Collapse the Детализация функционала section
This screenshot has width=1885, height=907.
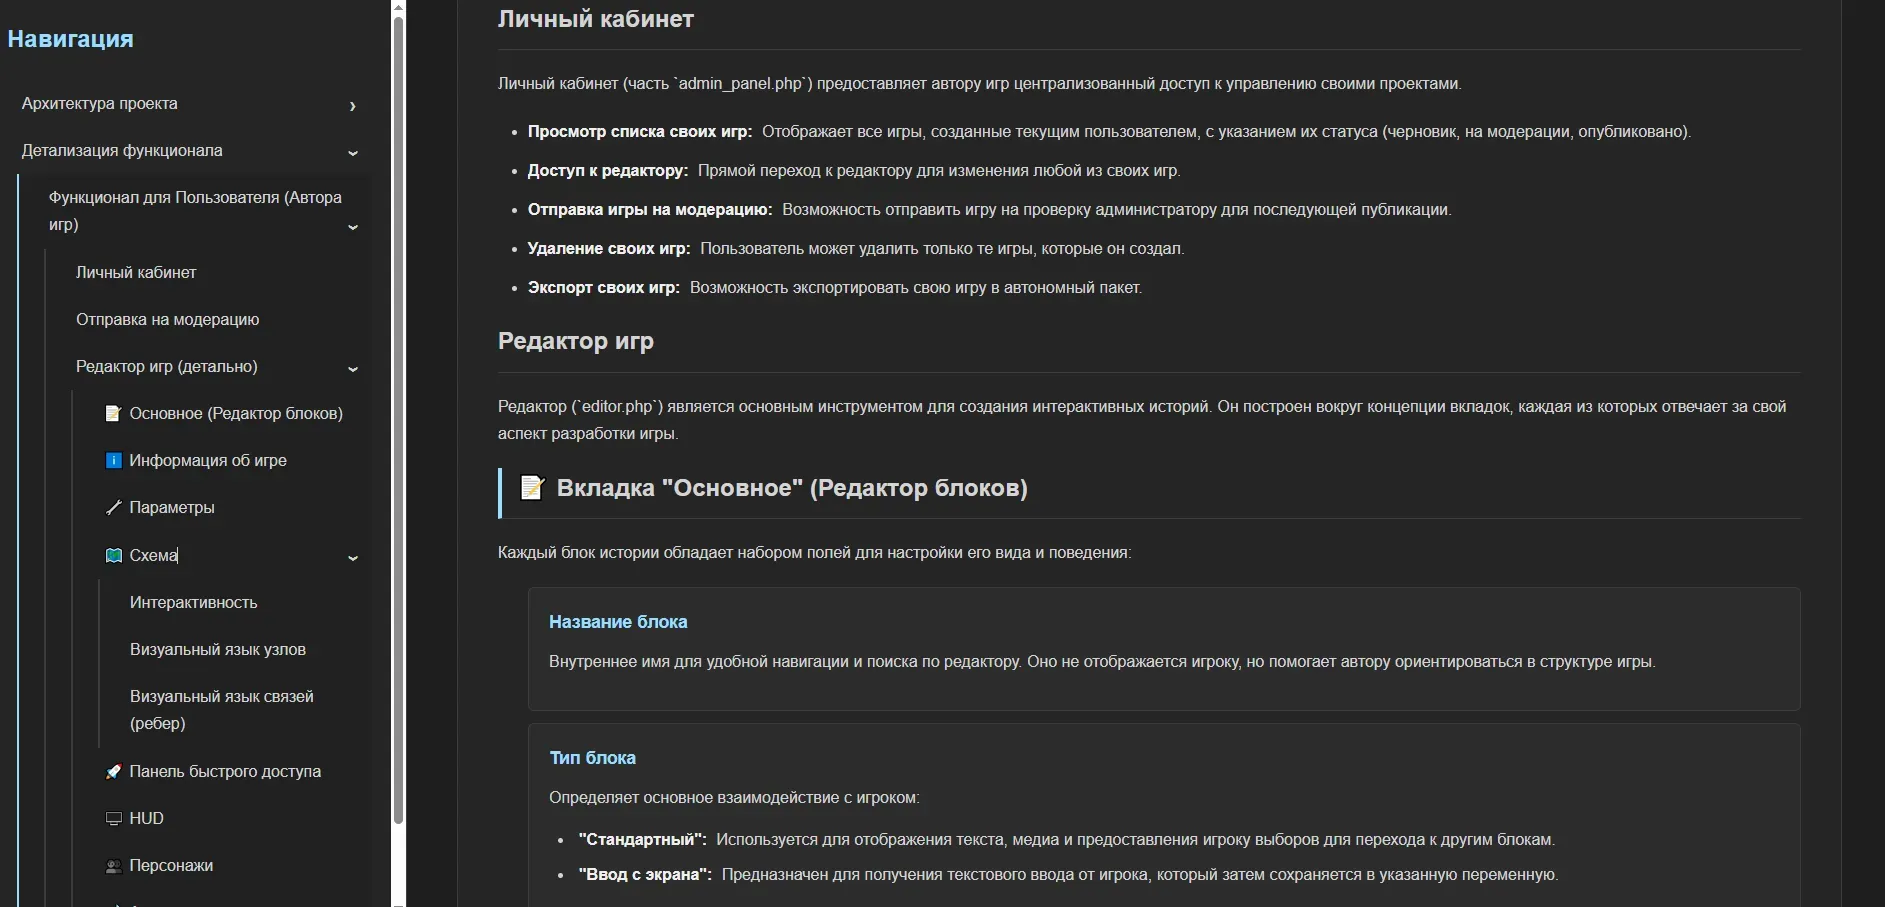[352, 152]
